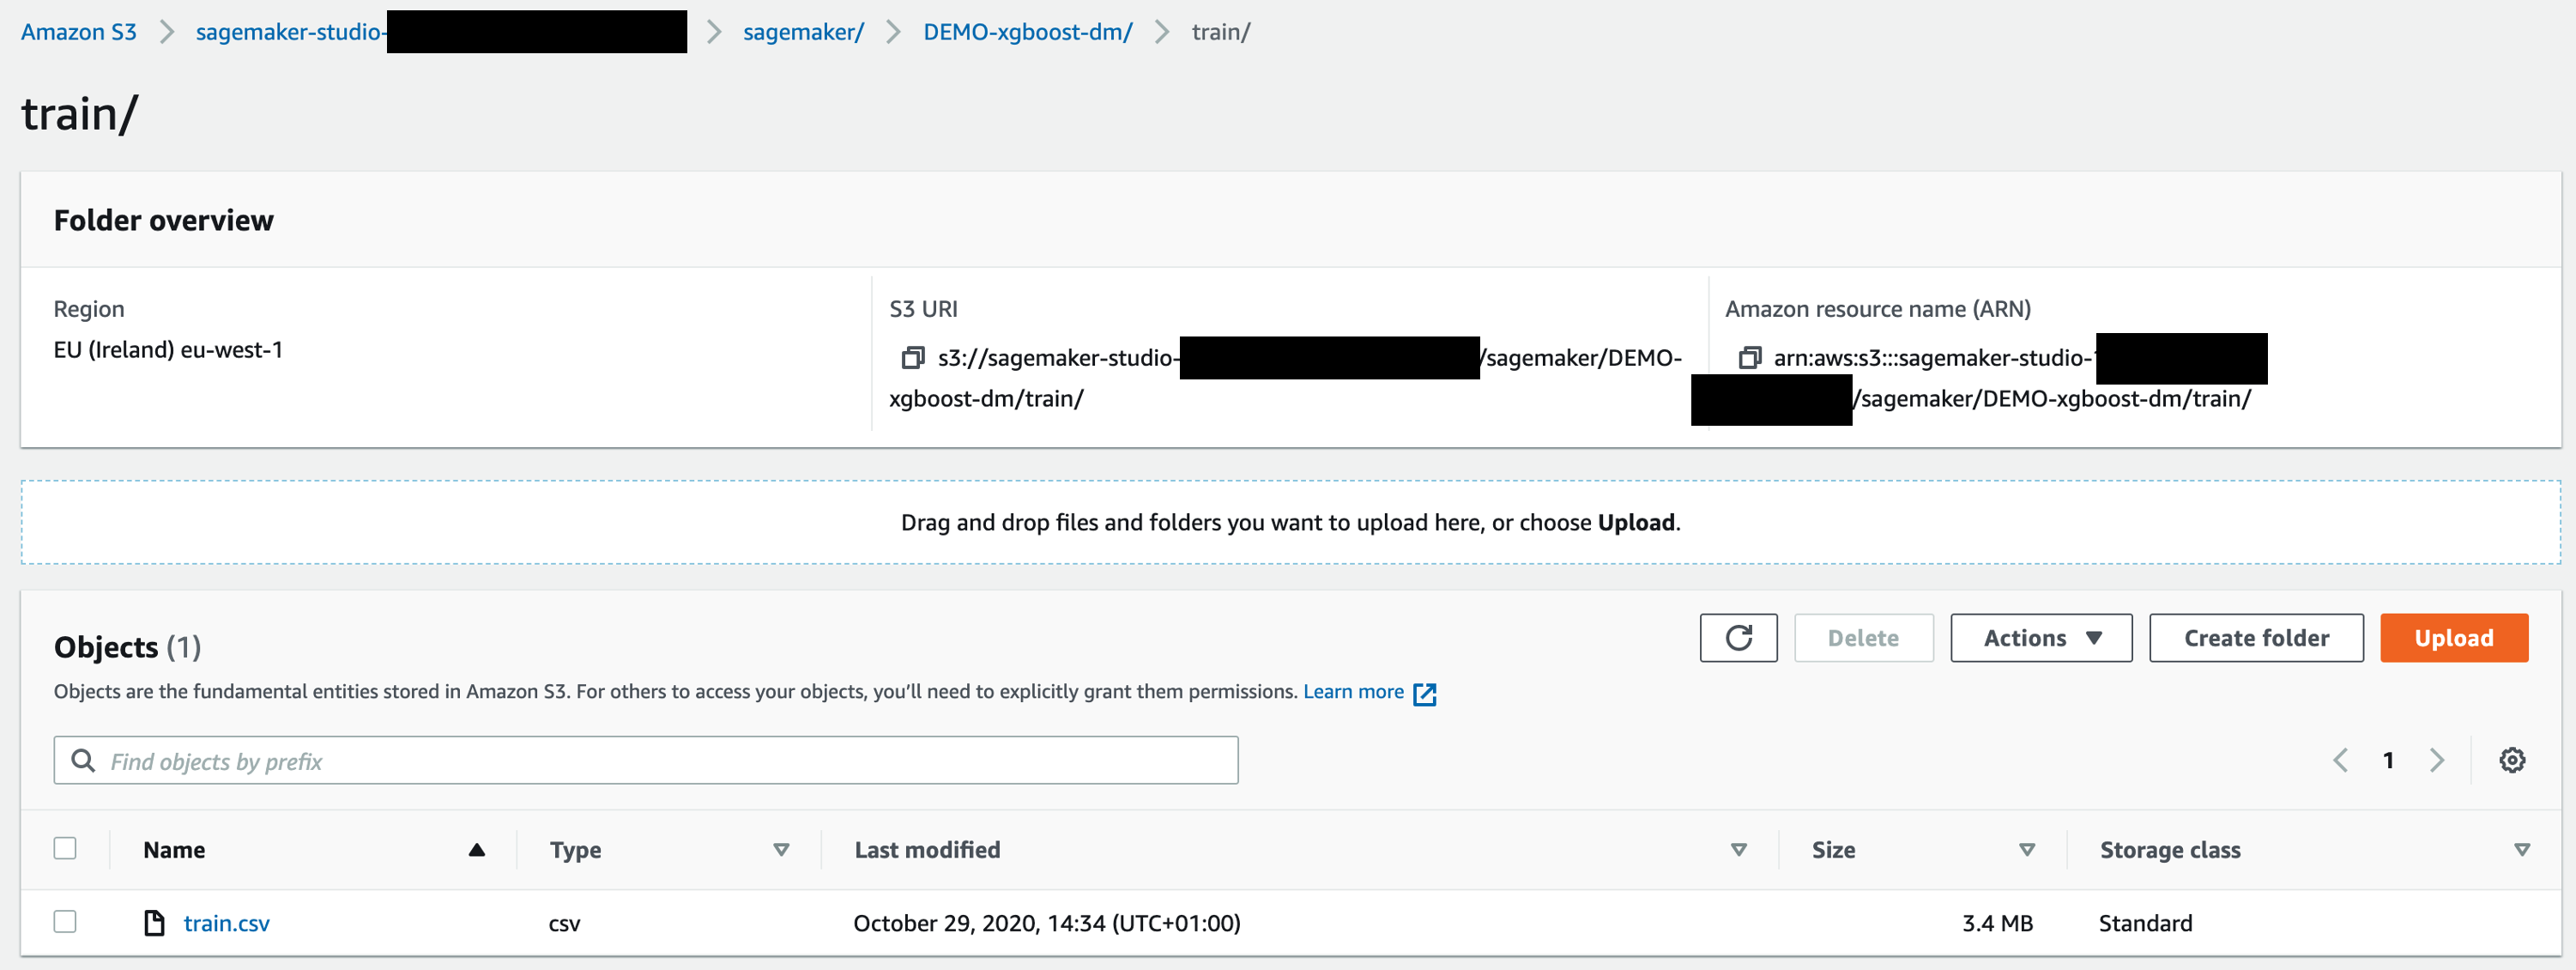Navigate to Amazon S3 breadcrumb
Image resolution: width=2576 pixels, height=970 pixels.
78,32
